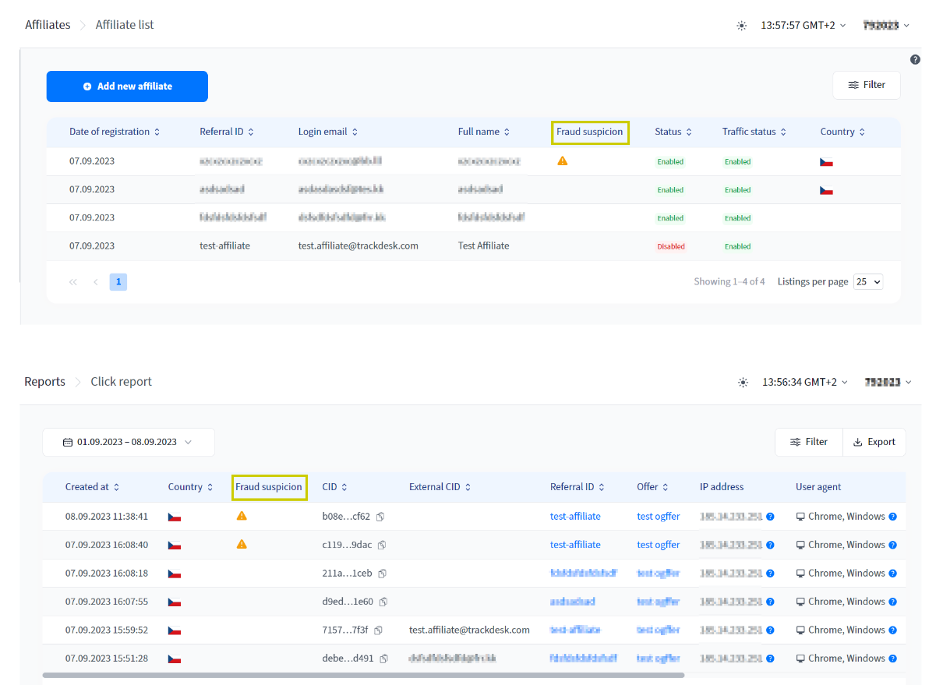
Task: Open user agent info icon on 11:38:41 row
Action: point(892,517)
